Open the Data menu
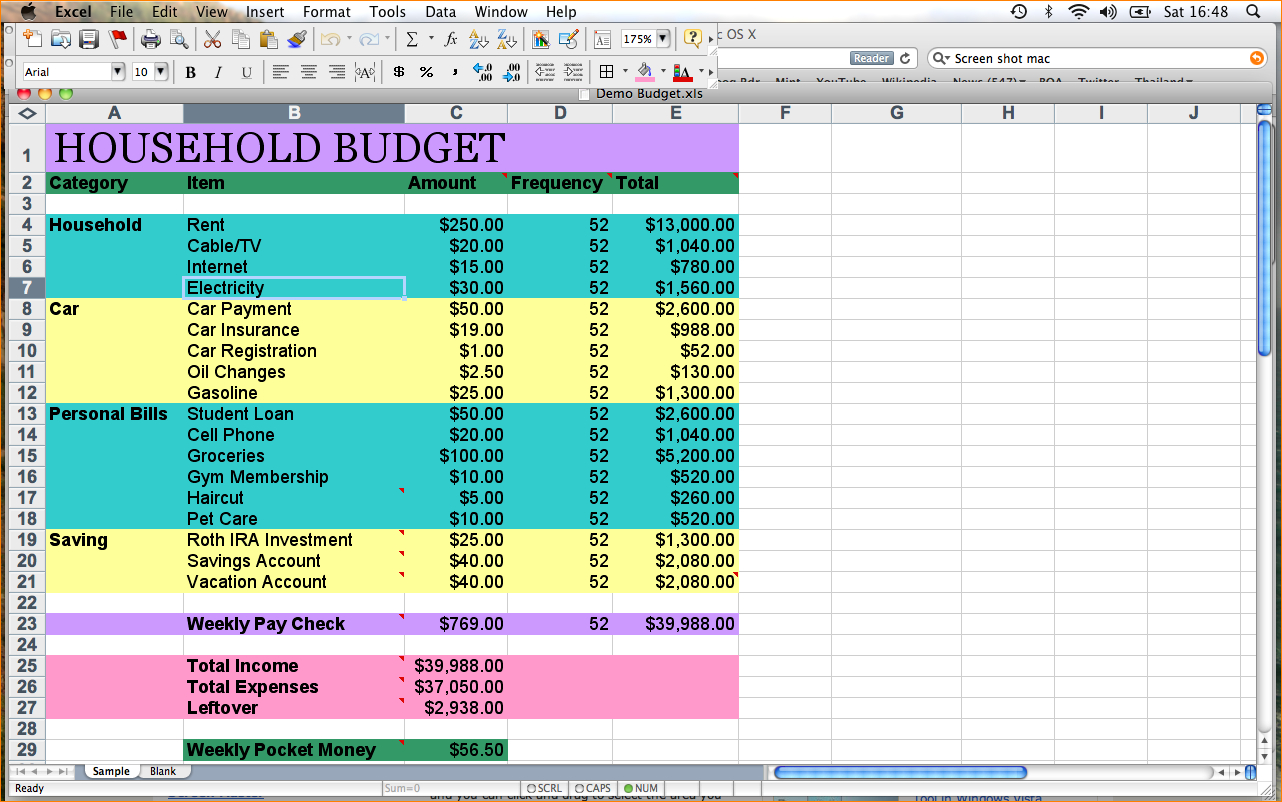This screenshot has width=1282, height=802. pyautogui.click(x=439, y=12)
